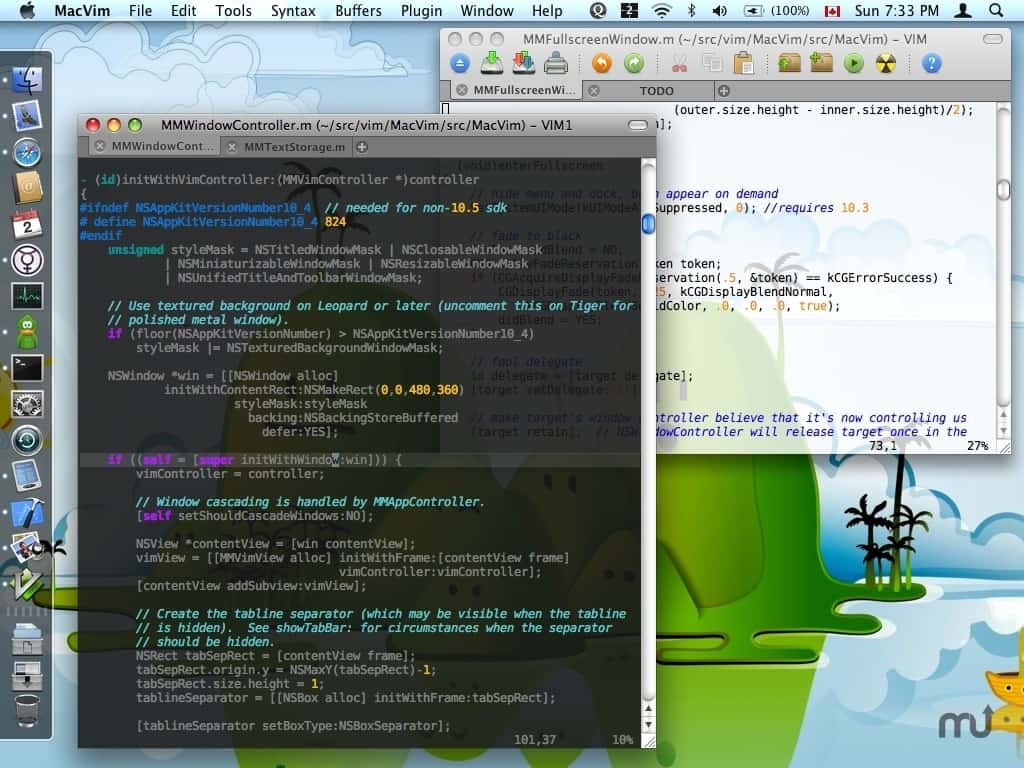This screenshot has height=768, width=1024.
Task: Click the Save All toolbar icon
Action: [523, 64]
